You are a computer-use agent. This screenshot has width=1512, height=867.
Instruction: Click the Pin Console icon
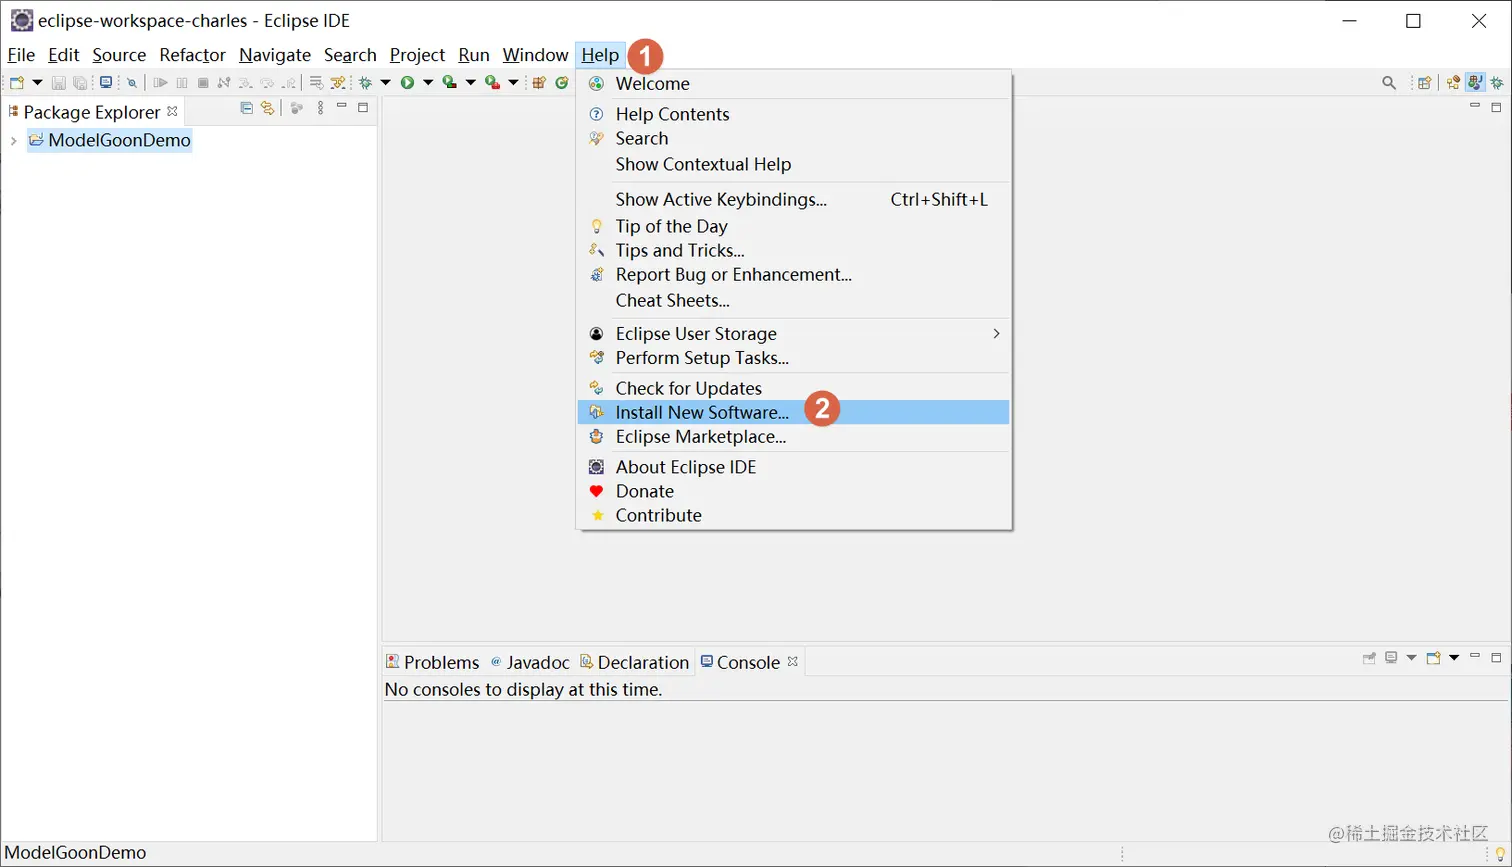click(1369, 658)
